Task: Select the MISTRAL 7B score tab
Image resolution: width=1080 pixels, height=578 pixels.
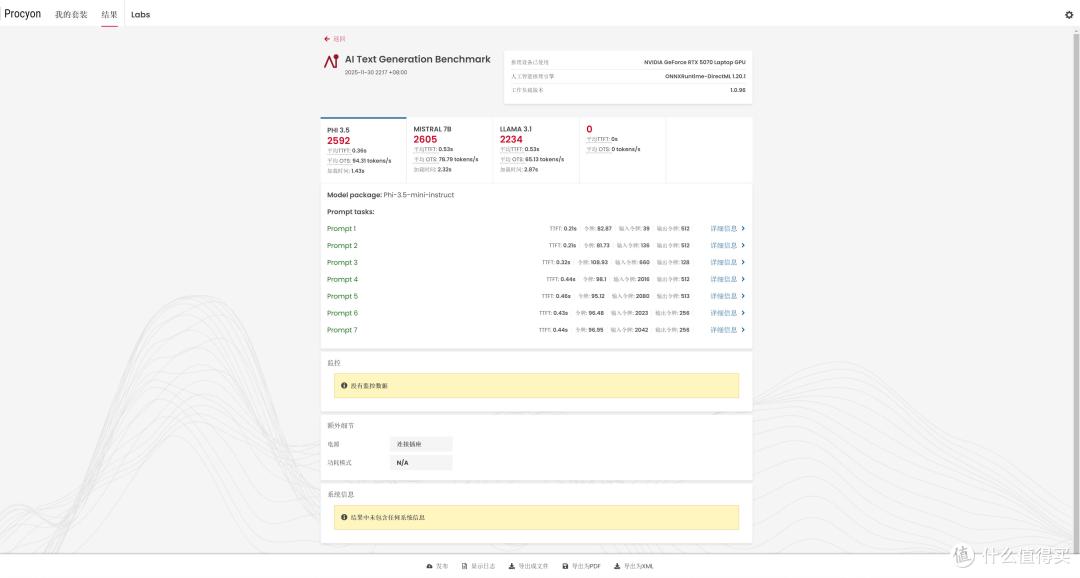Action: click(450, 150)
